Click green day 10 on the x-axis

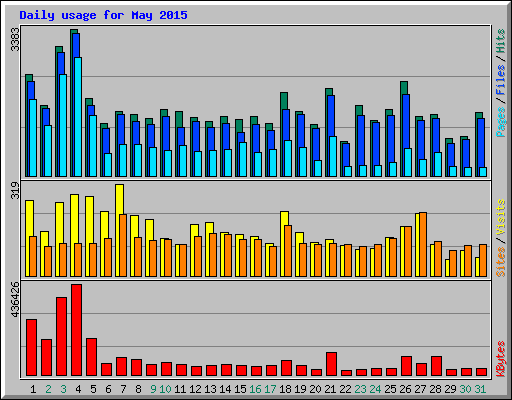tap(165, 389)
